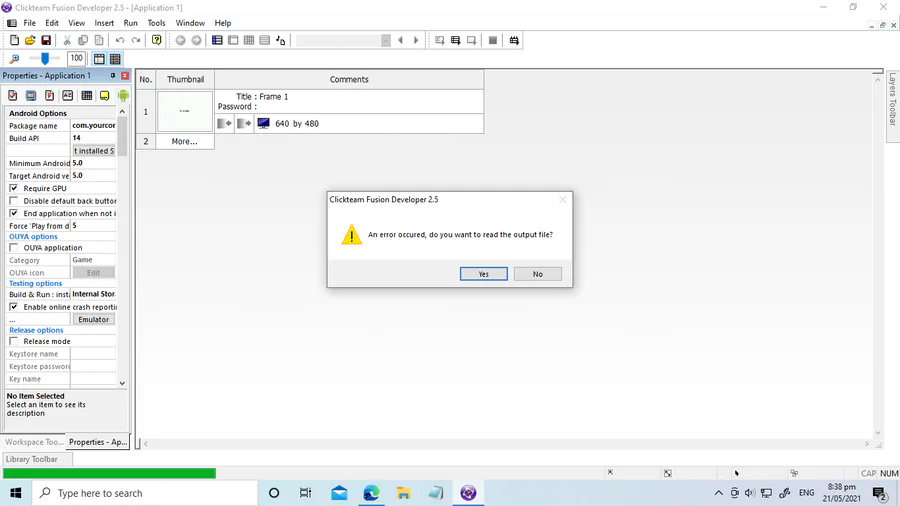Viewport: 900px width, 506px height.
Task: Open the Run menu
Action: [x=130, y=23]
